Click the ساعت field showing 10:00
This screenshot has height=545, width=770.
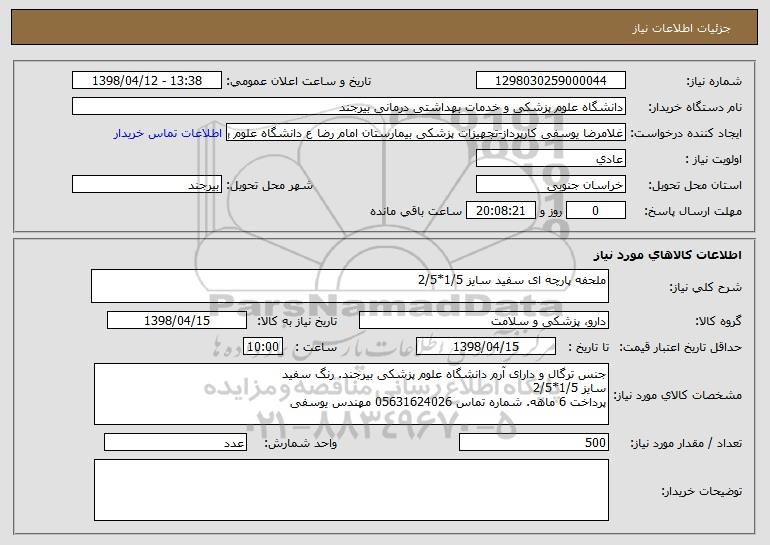(x=263, y=347)
